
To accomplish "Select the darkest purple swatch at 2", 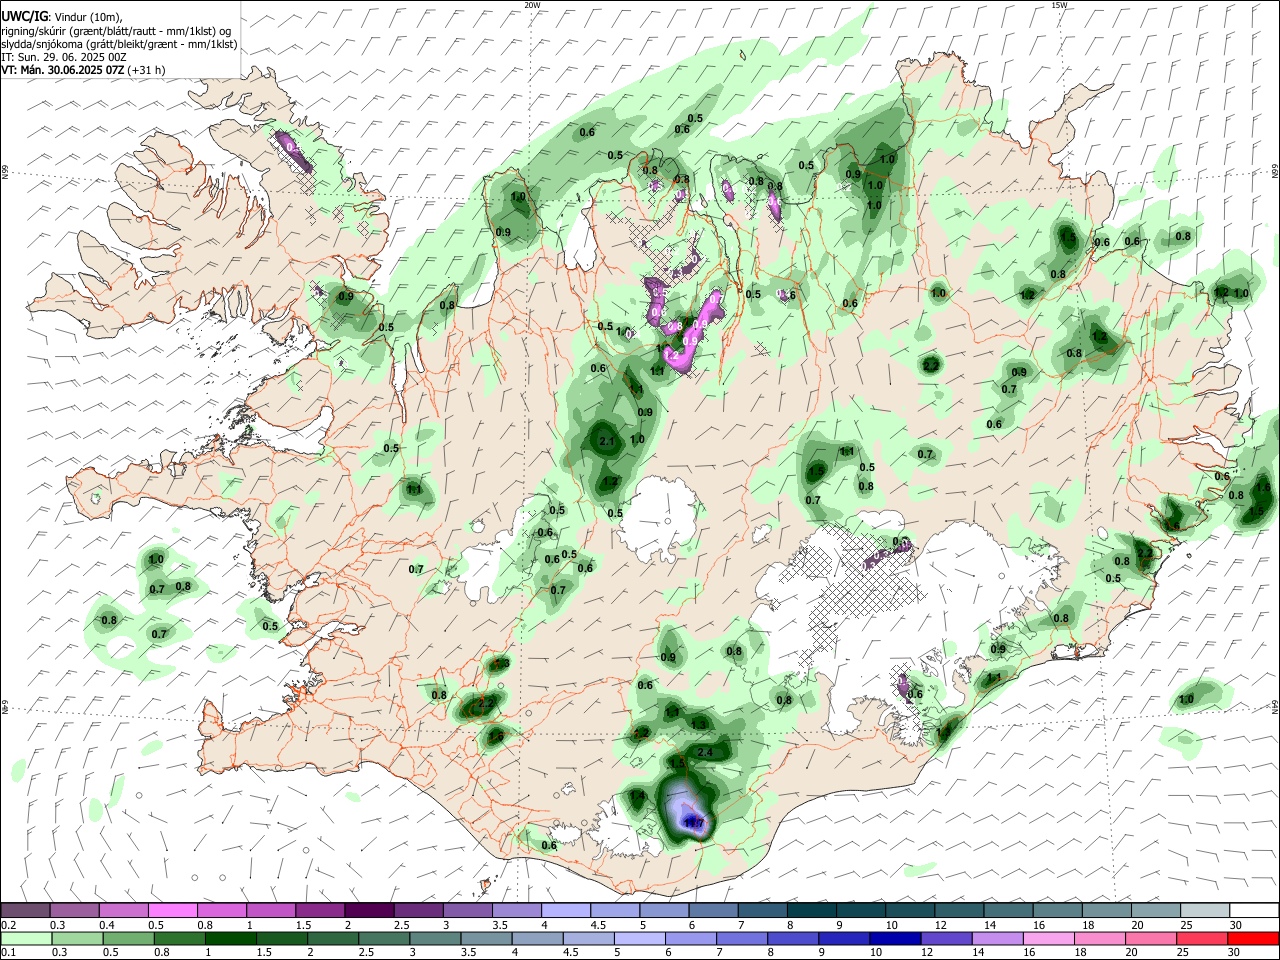I will pyautogui.click(x=368, y=910).
